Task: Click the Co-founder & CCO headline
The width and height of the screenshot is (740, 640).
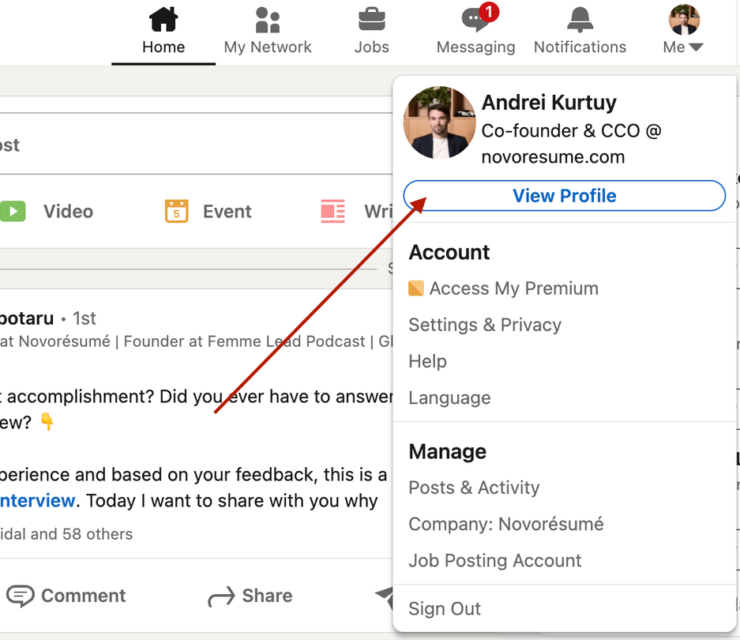Action: (x=572, y=143)
